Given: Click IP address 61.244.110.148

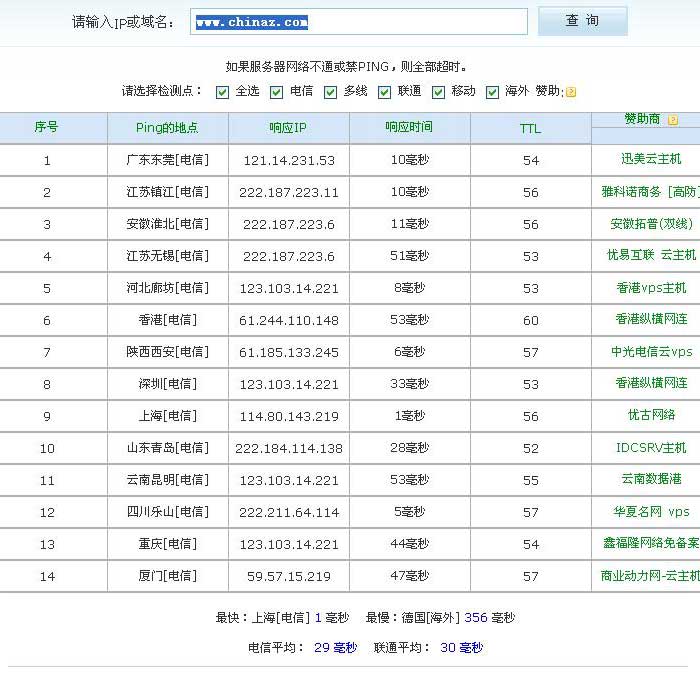Looking at the screenshot, I should pyautogui.click(x=289, y=321).
